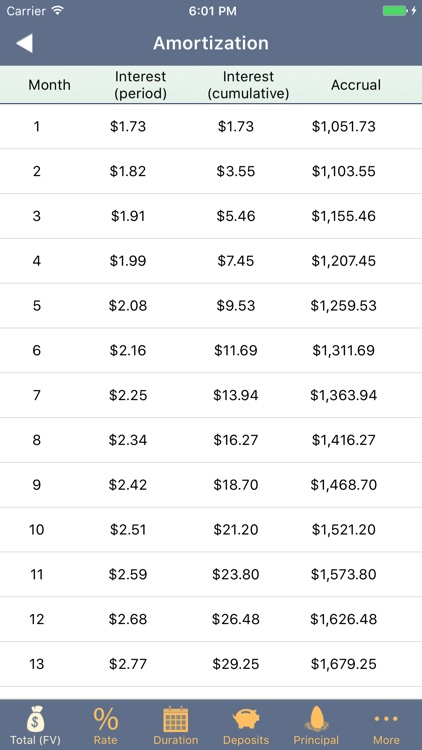
Task: Tap the back arrow icon
Action: pos(24,43)
